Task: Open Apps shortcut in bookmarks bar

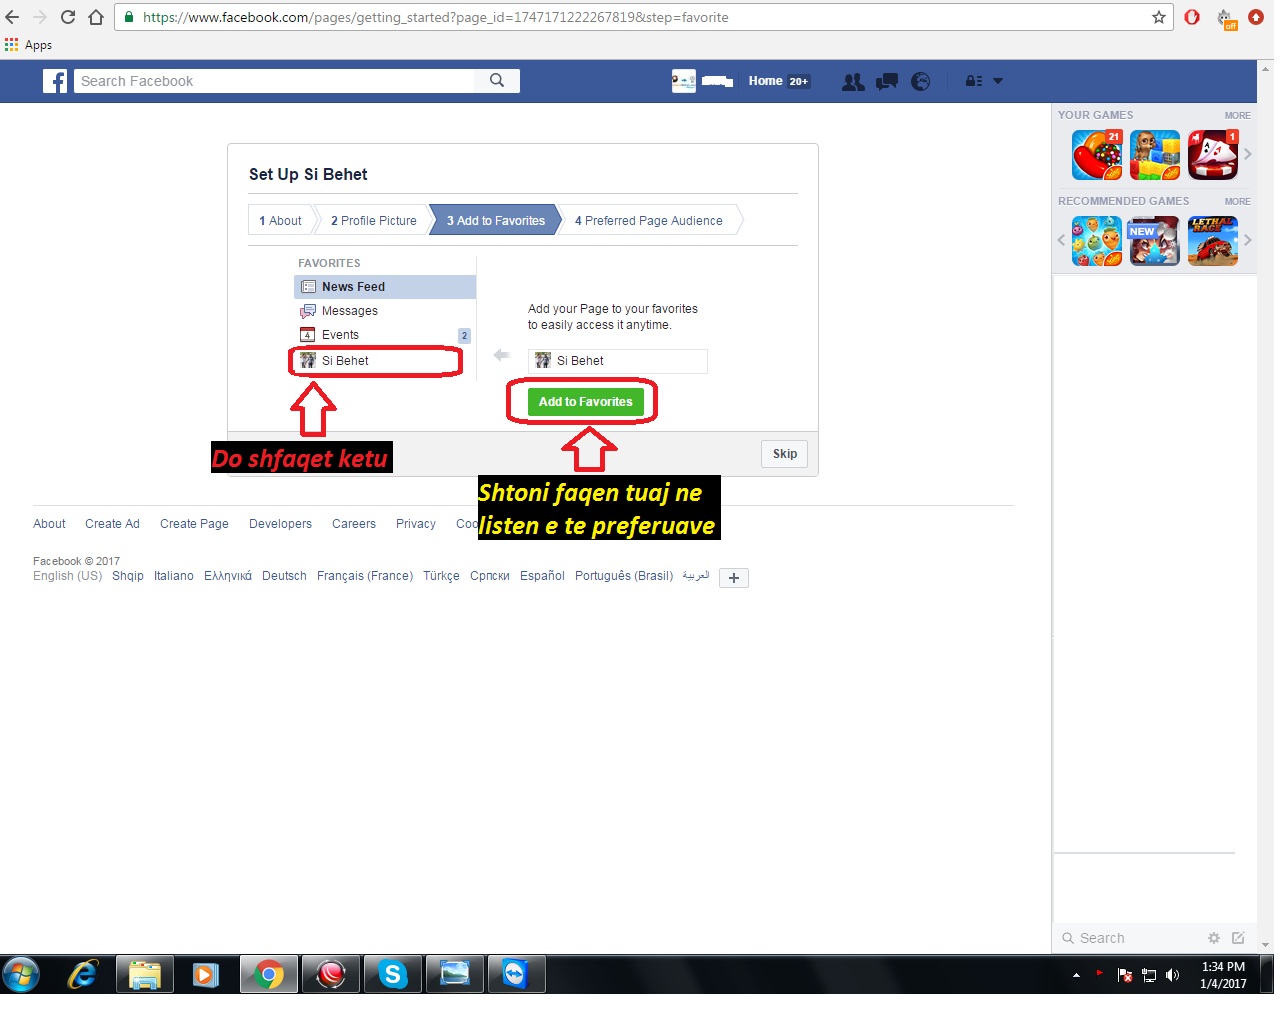Action: coord(28,45)
